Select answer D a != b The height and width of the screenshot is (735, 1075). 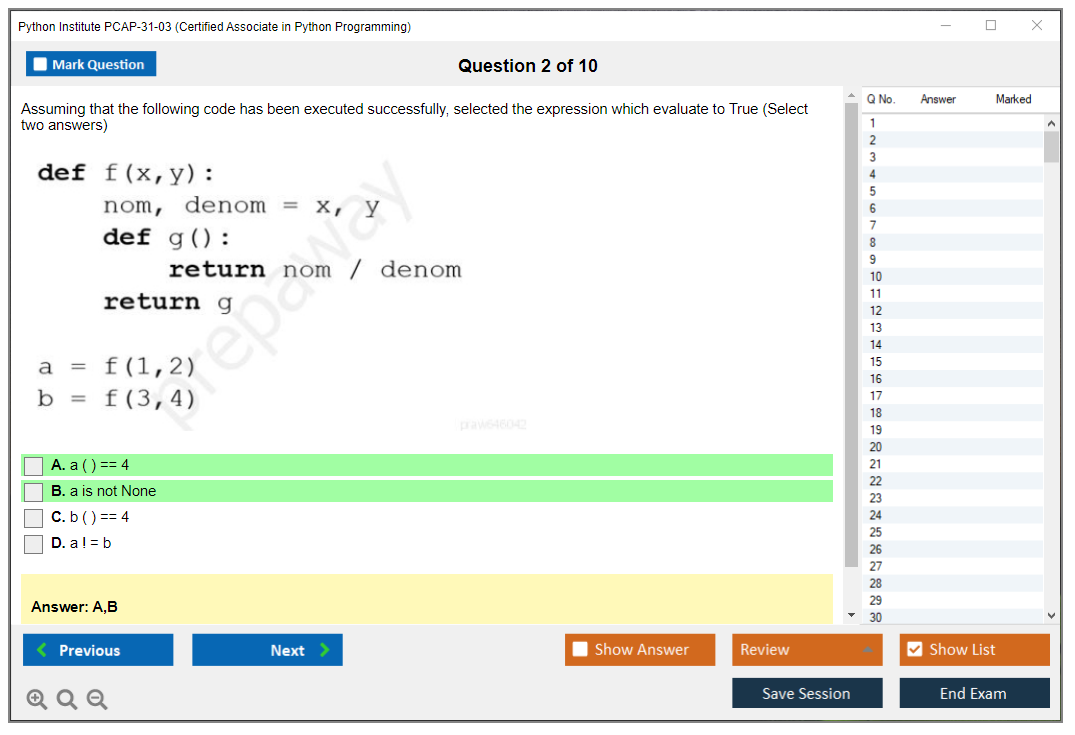[x=34, y=544]
